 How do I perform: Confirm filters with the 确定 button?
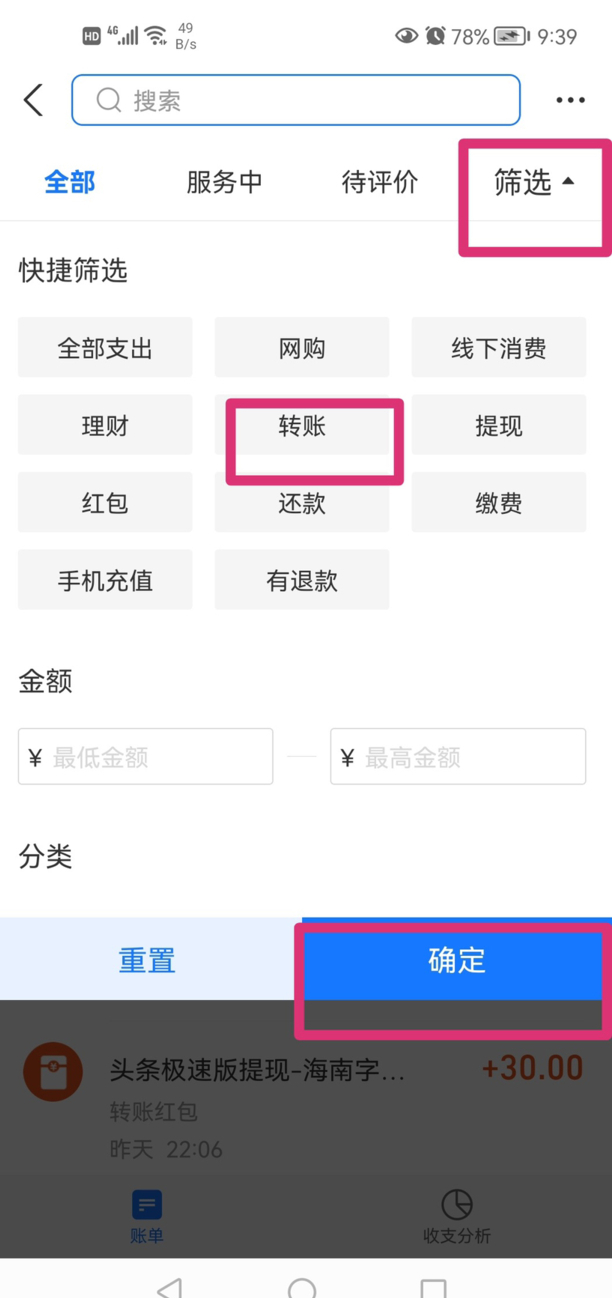(x=457, y=961)
